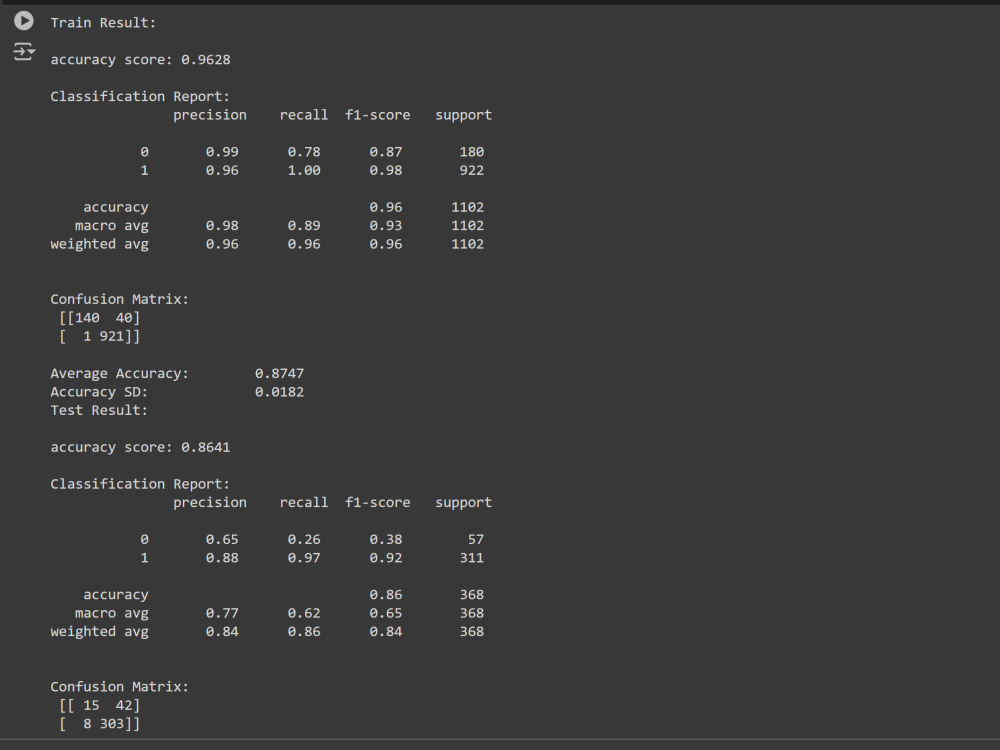Click the 0.87 f1-score for train class 0
Image resolution: width=1000 pixels, height=750 pixels.
(x=385, y=152)
